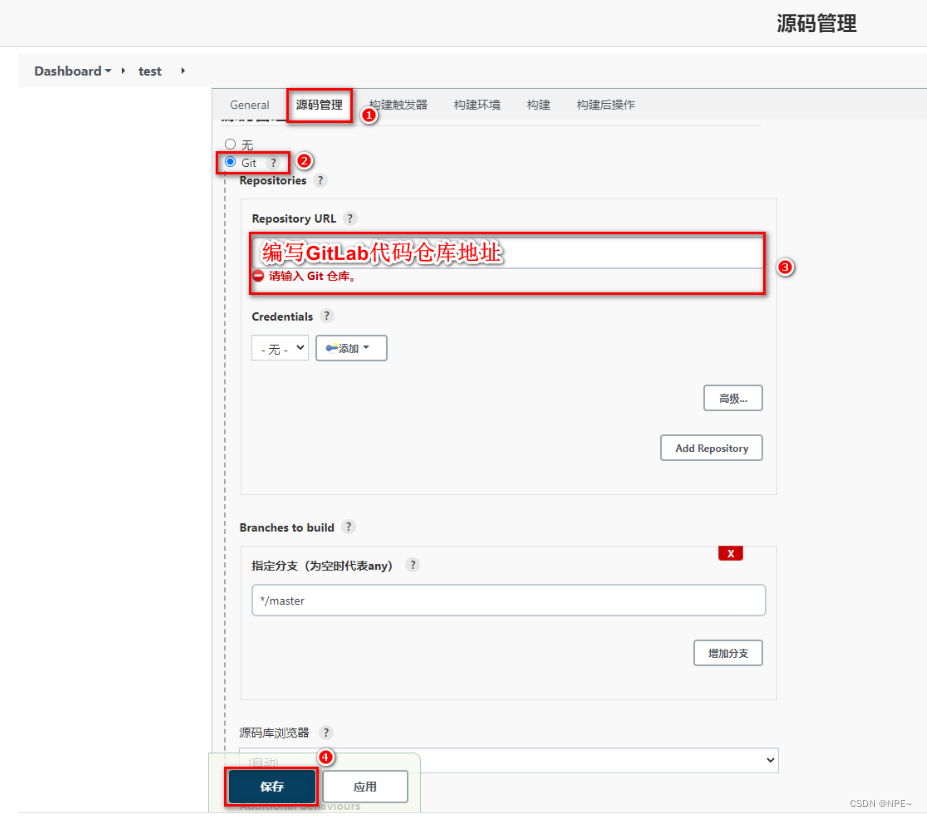
Task: Focus the Repository URL input field
Action: 507,252
